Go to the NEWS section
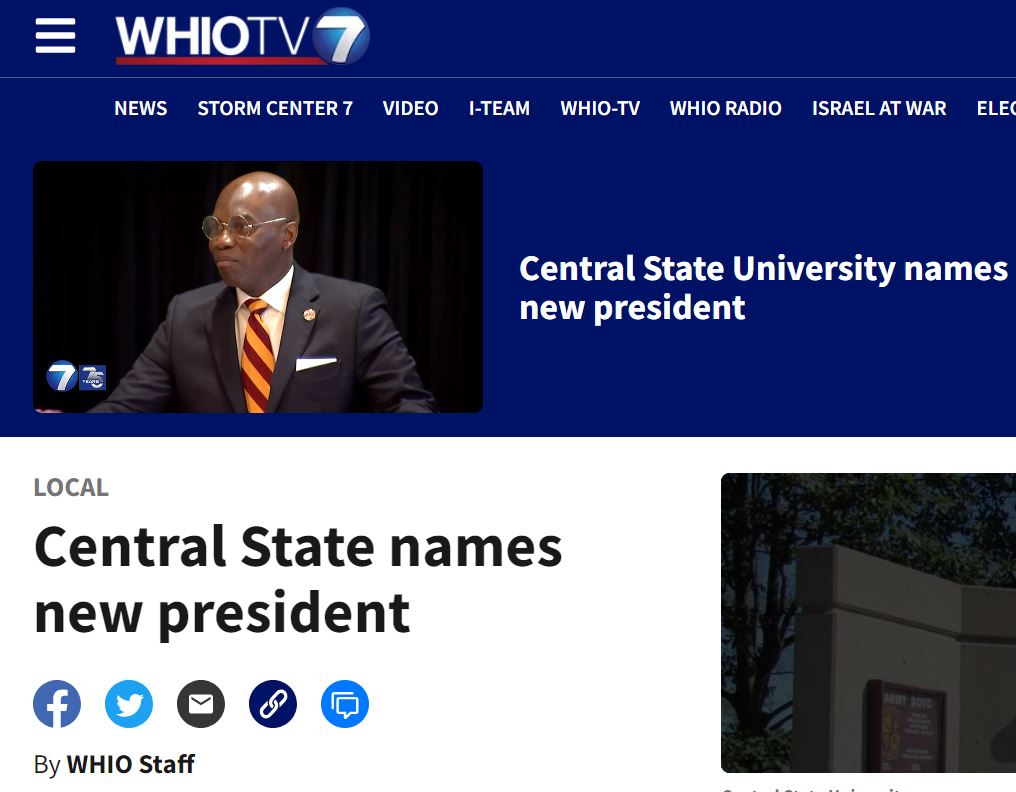This screenshot has height=792, width=1016. [x=141, y=108]
